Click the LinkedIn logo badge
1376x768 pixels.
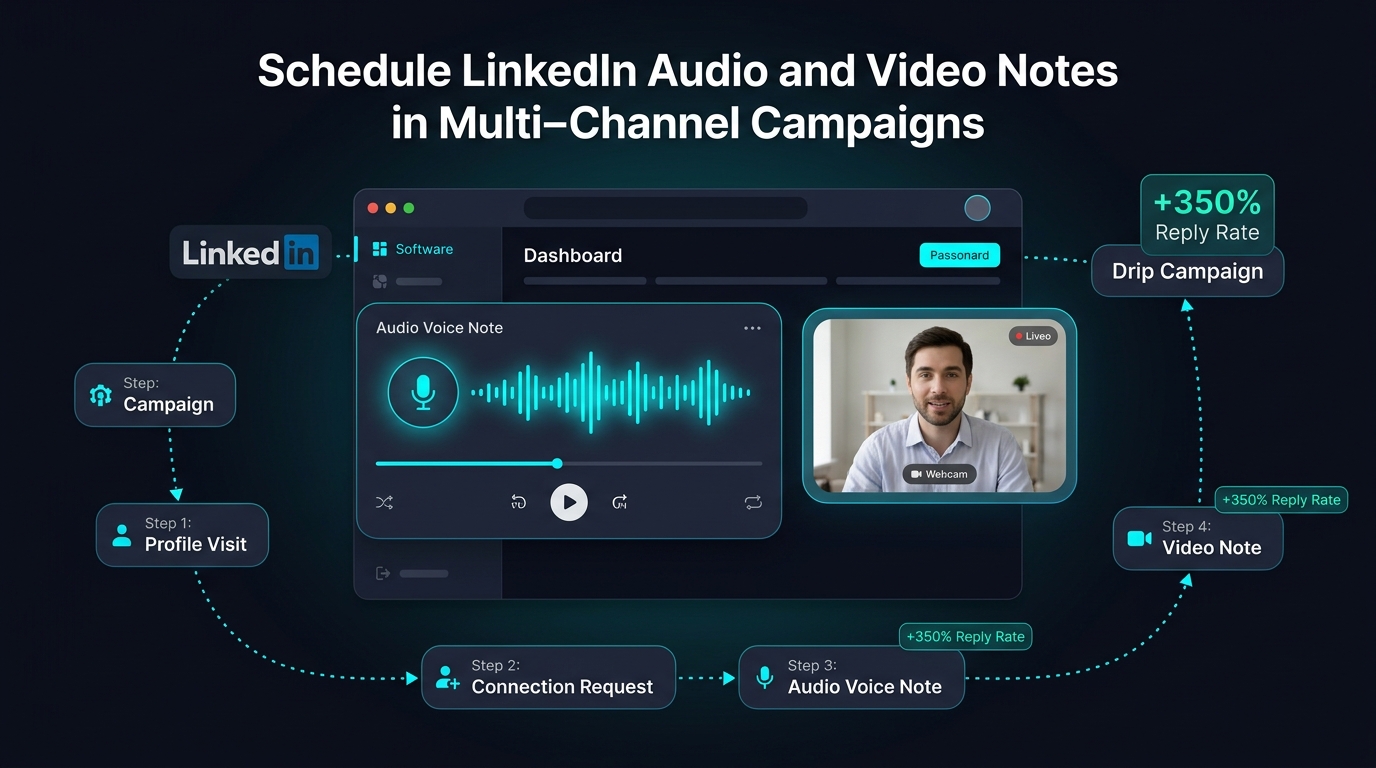(250, 252)
